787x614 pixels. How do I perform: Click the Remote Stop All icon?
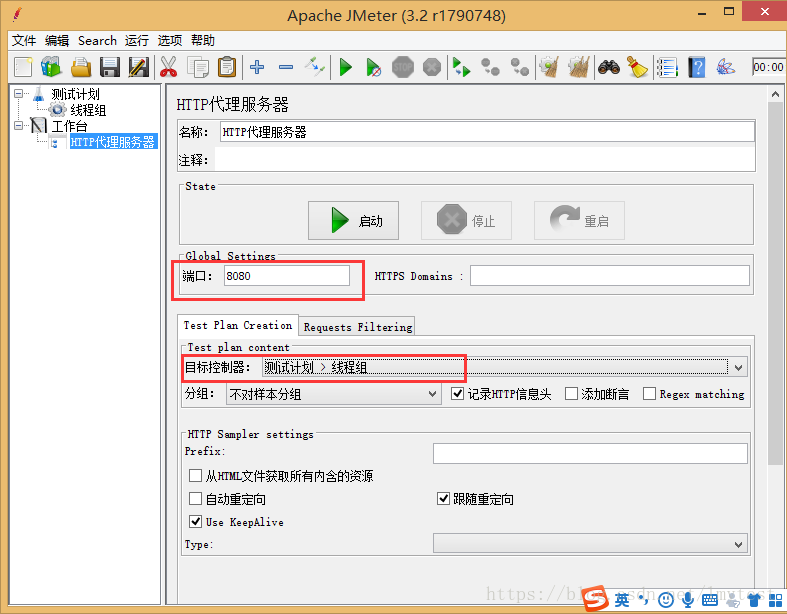tap(490, 67)
